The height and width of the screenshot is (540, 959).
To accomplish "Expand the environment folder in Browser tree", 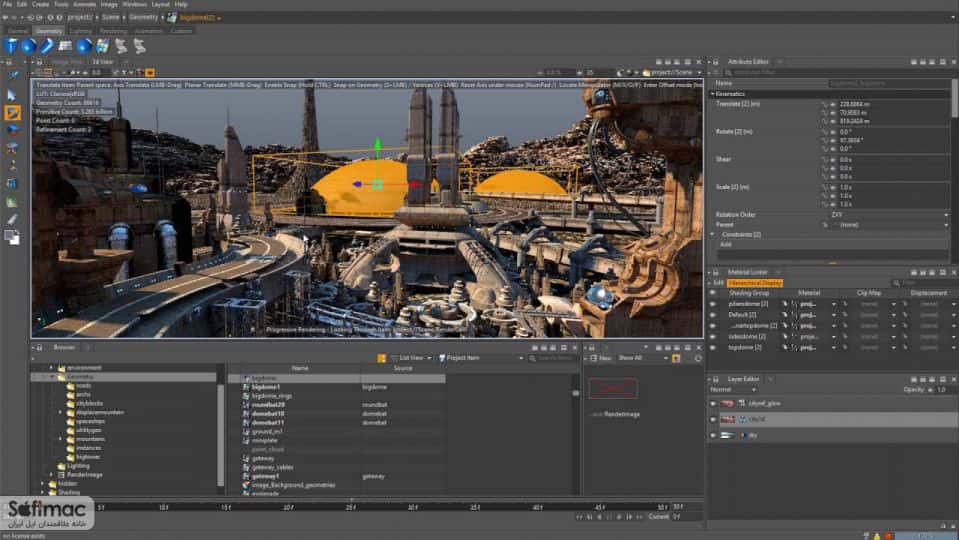I will [51, 368].
